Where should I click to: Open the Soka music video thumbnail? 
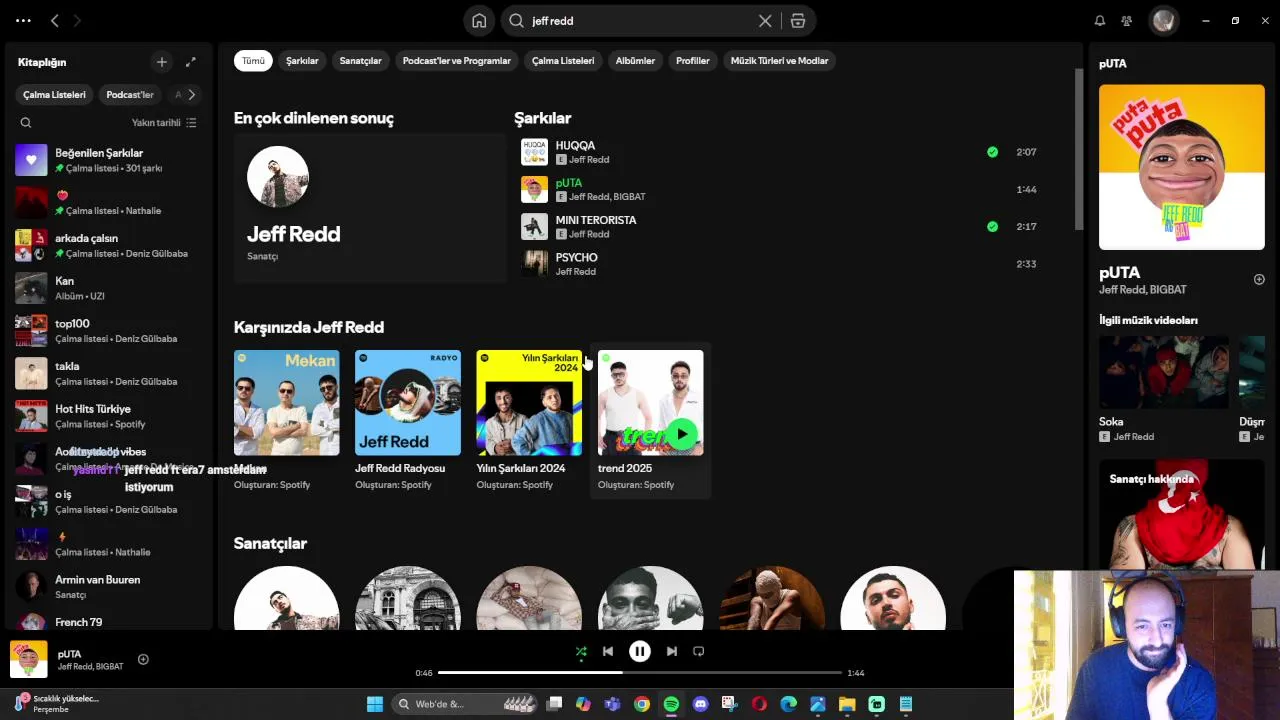pyautogui.click(x=1164, y=372)
